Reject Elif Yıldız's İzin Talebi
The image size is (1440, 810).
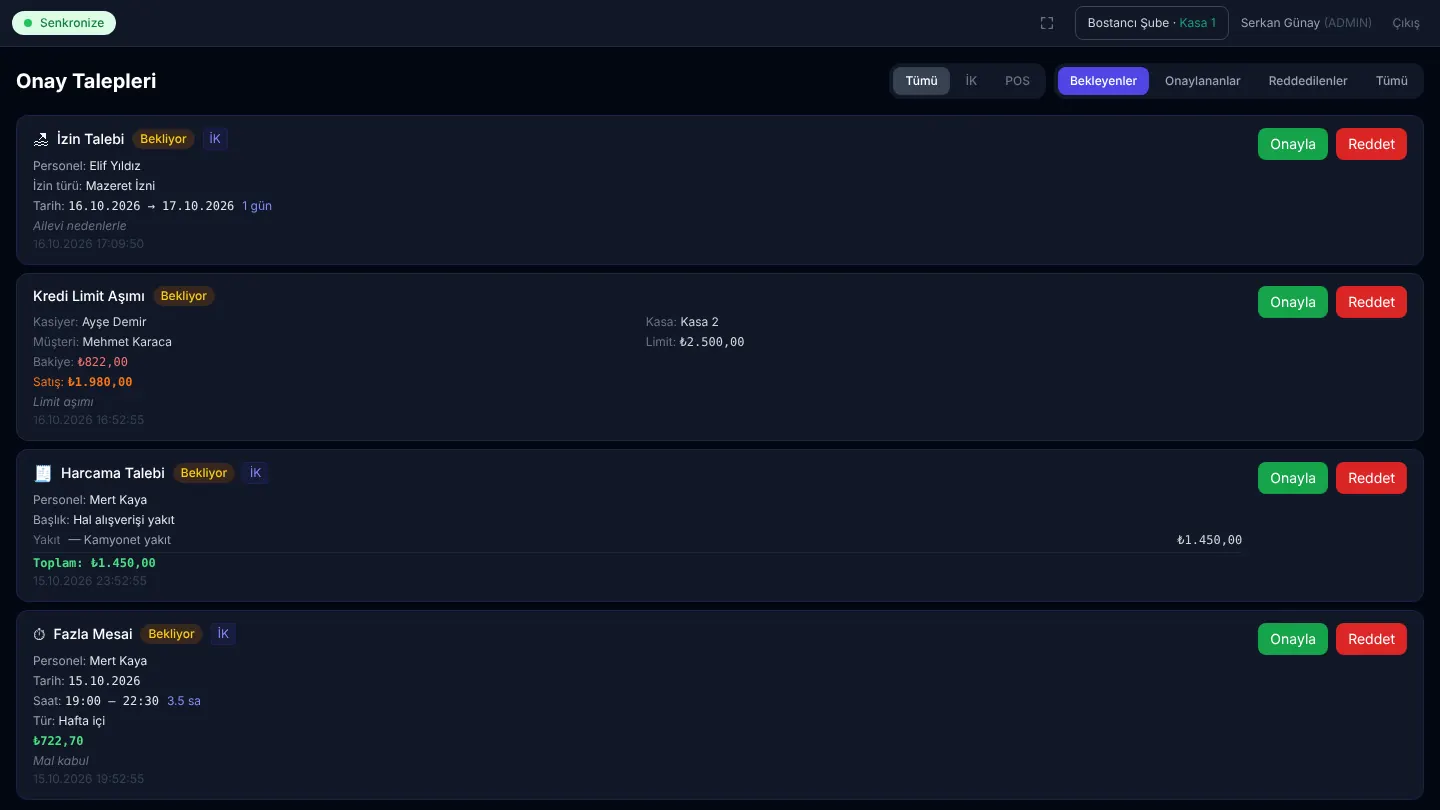point(1371,144)
